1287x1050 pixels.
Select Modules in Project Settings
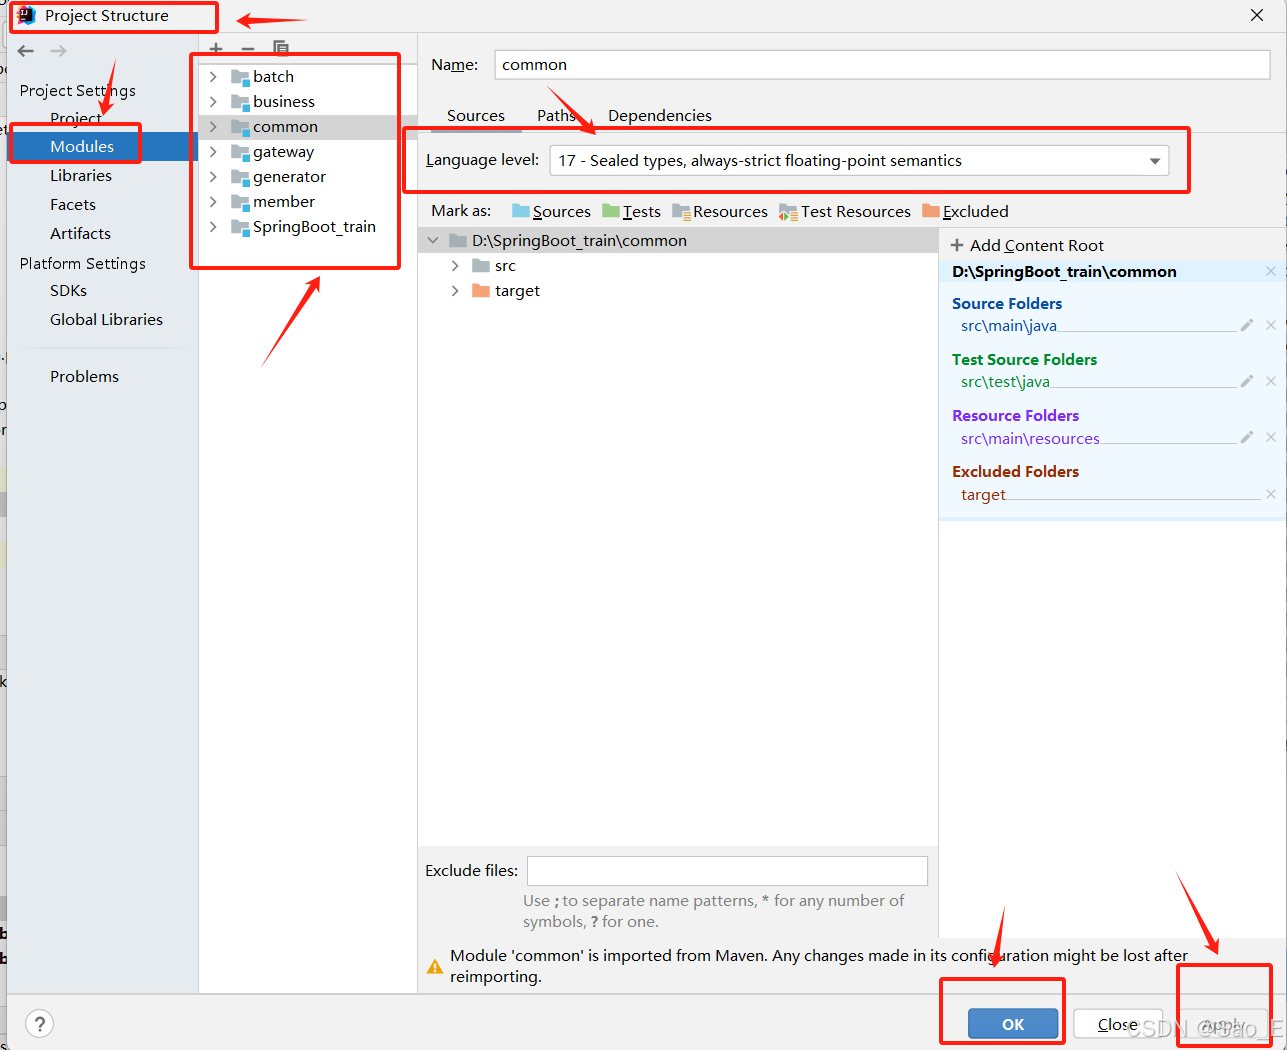coord(82,146)
